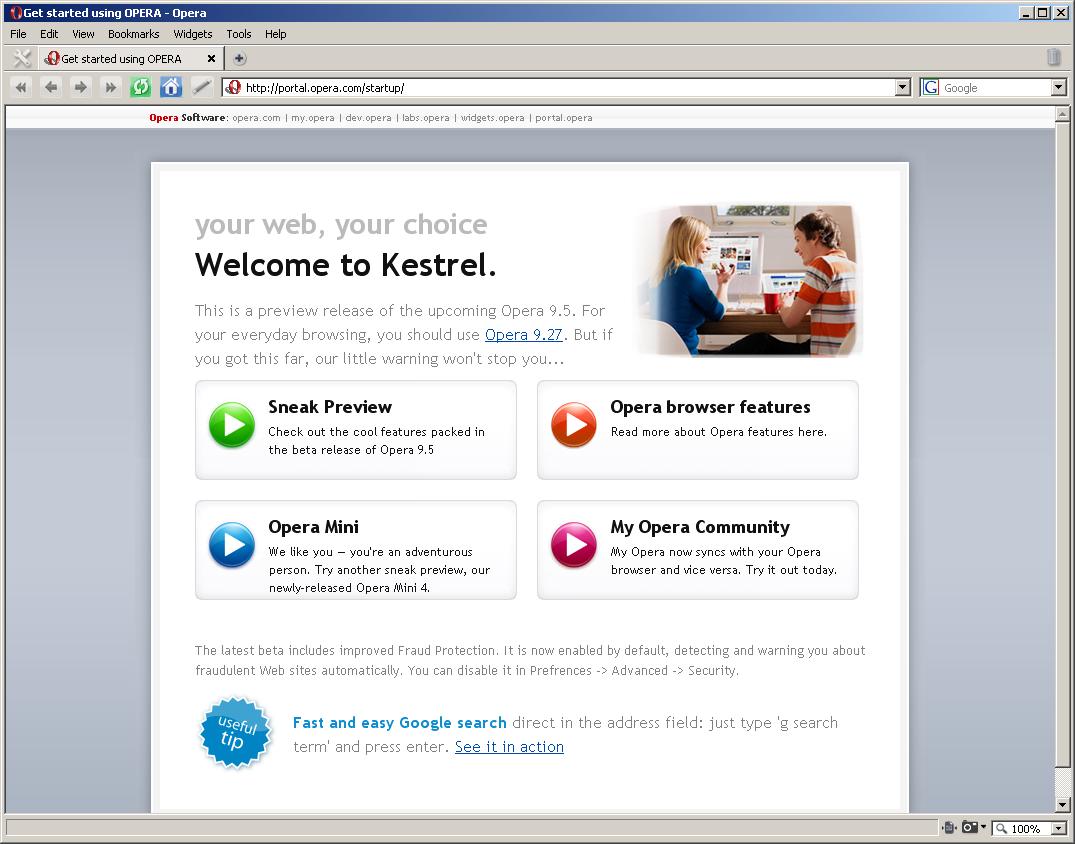Click the scrollbar up arrow

coord(1063,114)
